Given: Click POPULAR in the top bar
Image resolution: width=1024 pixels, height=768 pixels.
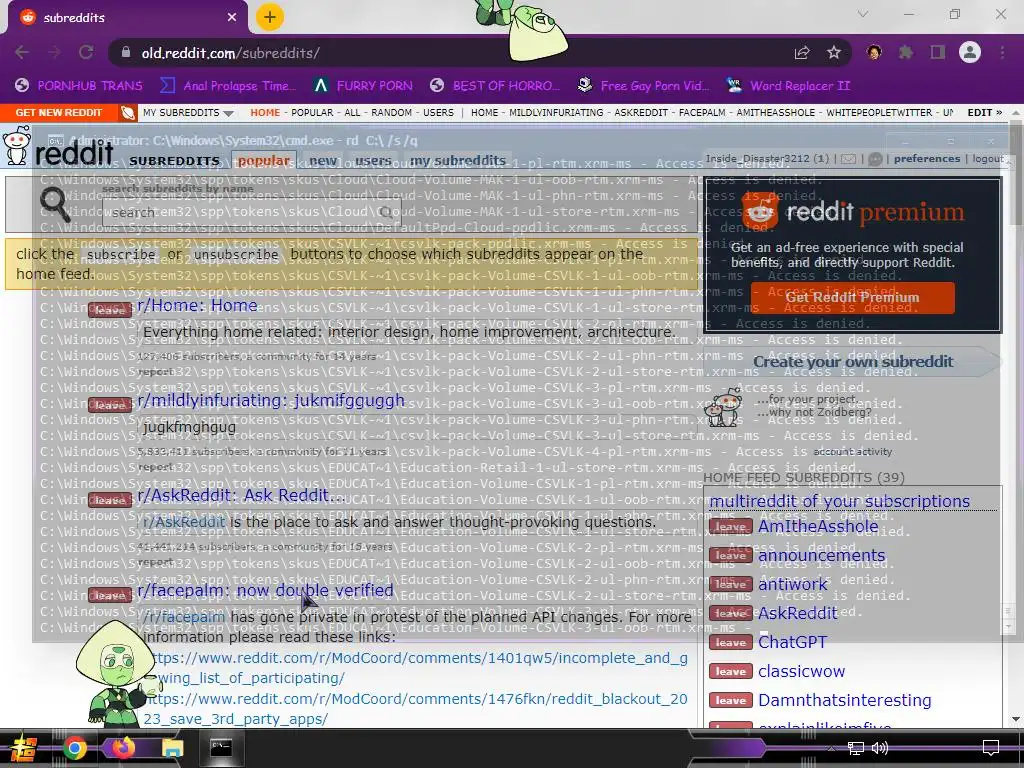Looking at the screenshot, I should pyautogui.click(x=312, y=112).
